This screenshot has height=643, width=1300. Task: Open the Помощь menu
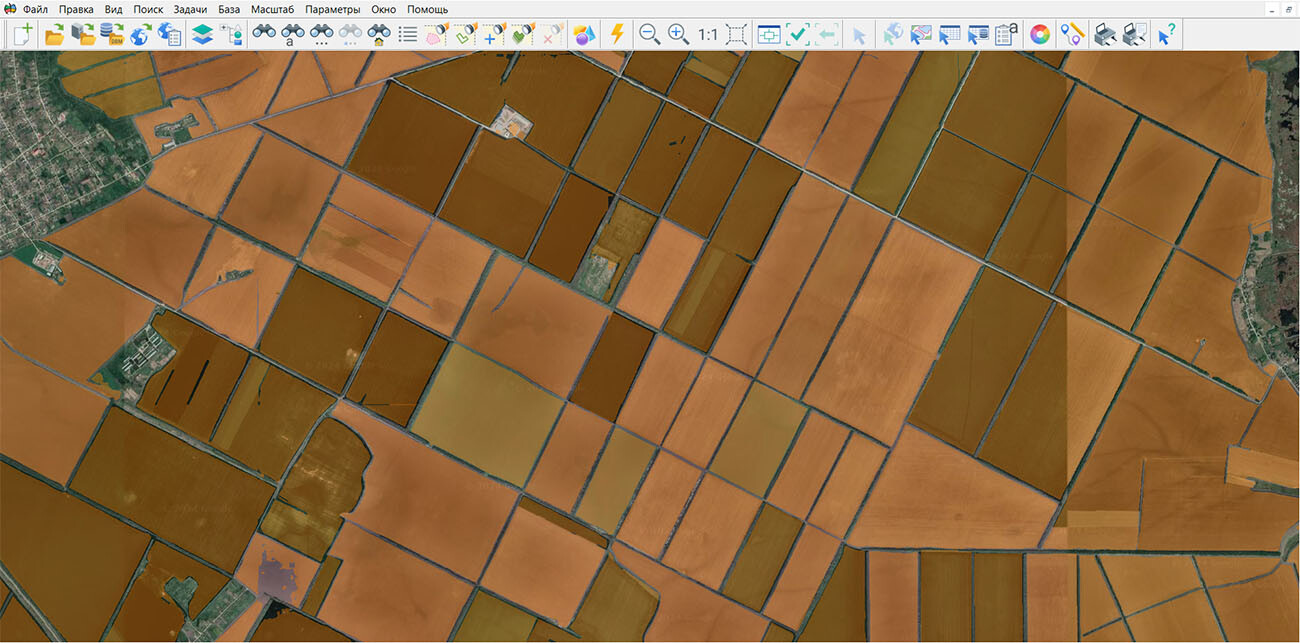click(x=427, y=9)
